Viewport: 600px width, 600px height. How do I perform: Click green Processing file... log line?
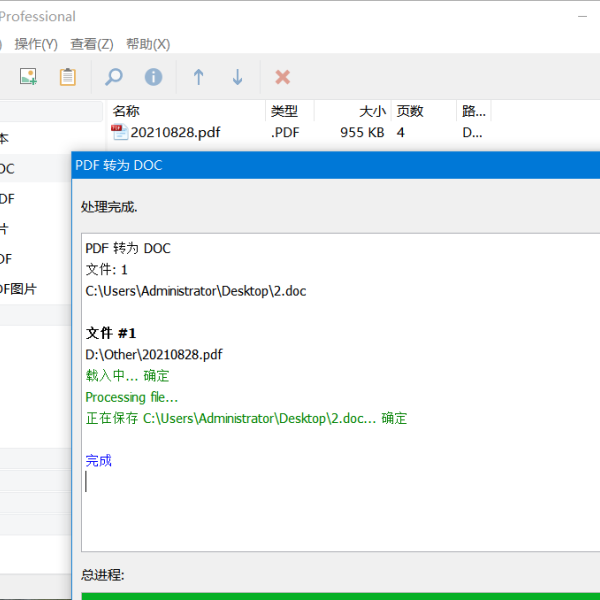click(x=132, y=397)
